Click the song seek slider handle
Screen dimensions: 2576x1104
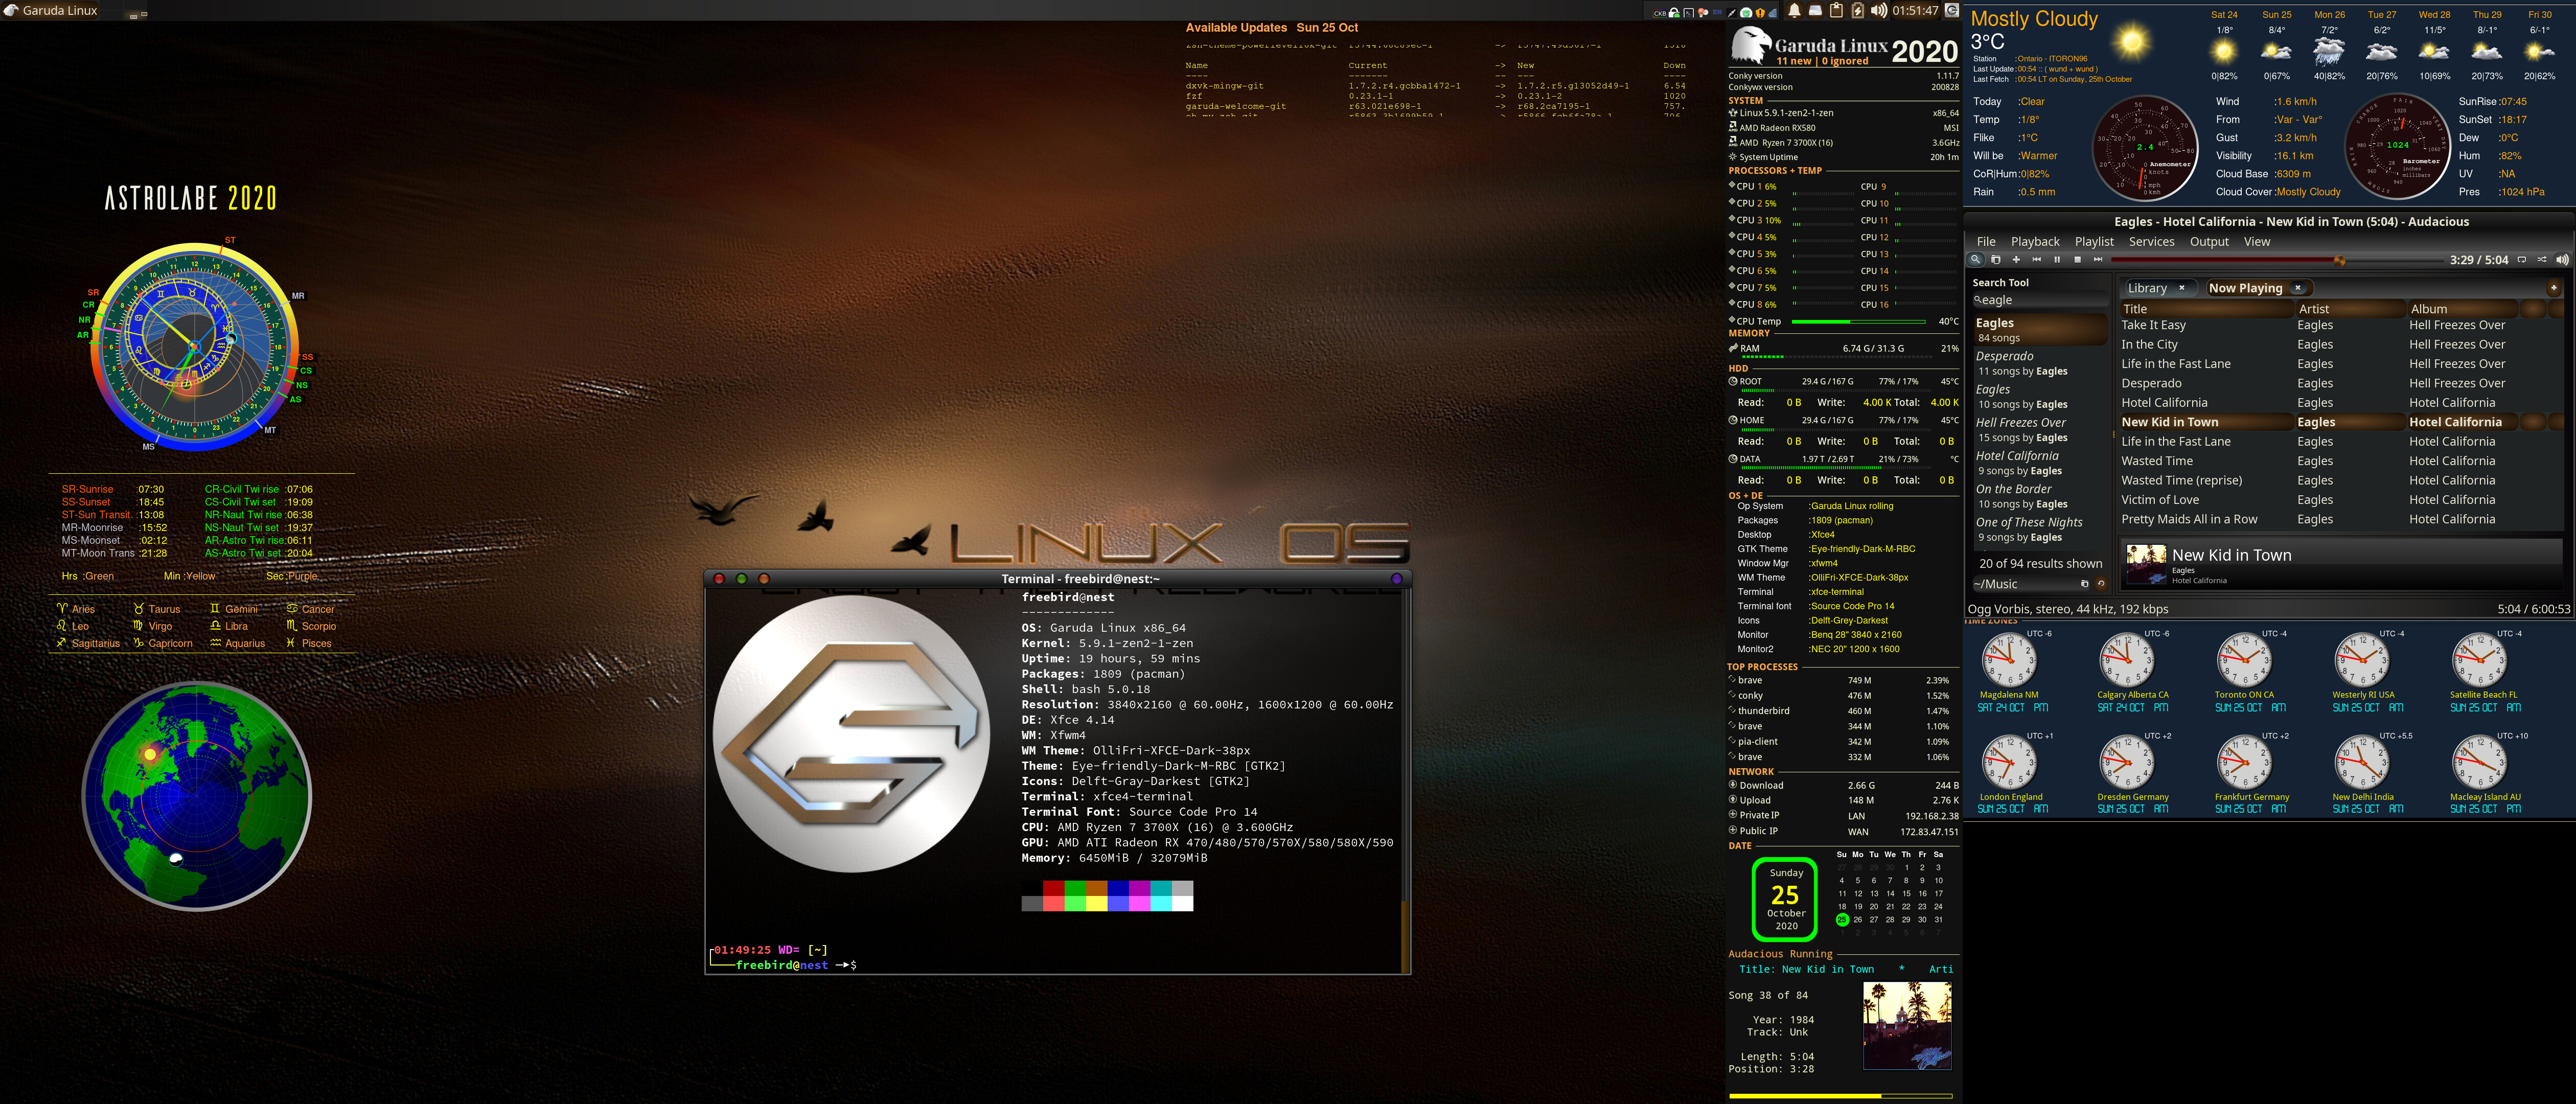(x=2339, y=260)
